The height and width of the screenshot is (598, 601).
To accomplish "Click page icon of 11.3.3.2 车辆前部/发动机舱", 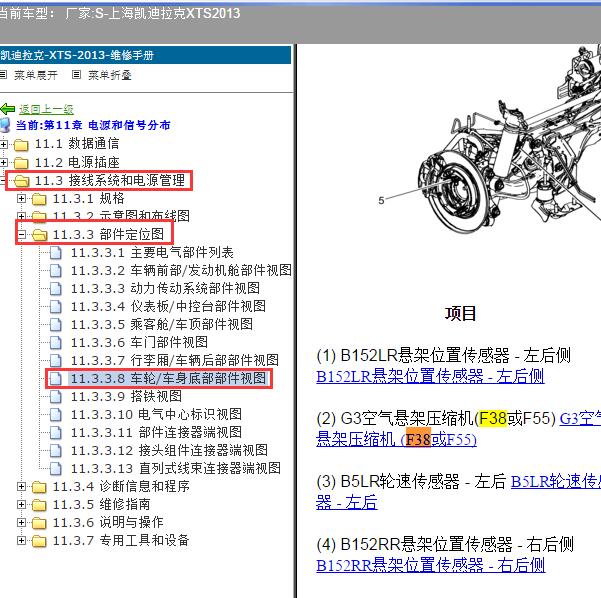I will coord(56,271).
